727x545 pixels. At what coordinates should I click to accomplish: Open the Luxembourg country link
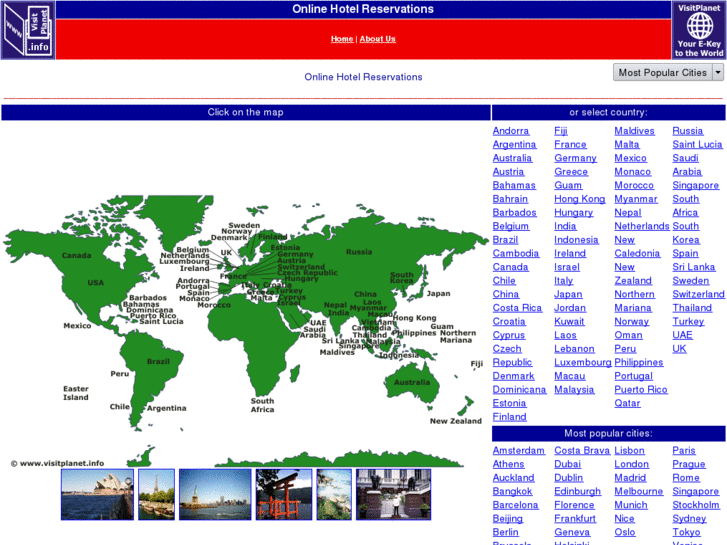[x=583, y=362]
